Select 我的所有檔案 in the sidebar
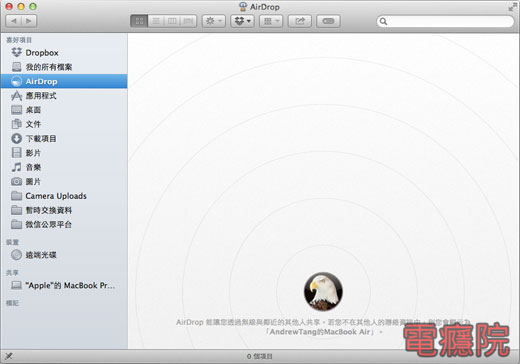This screenshot has width=520, height=364. [64, 67]
